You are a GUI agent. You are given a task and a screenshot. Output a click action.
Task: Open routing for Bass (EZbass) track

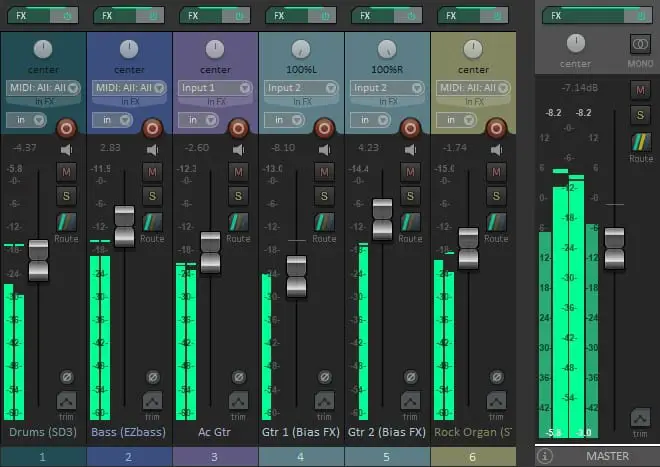tap(152, 222)
